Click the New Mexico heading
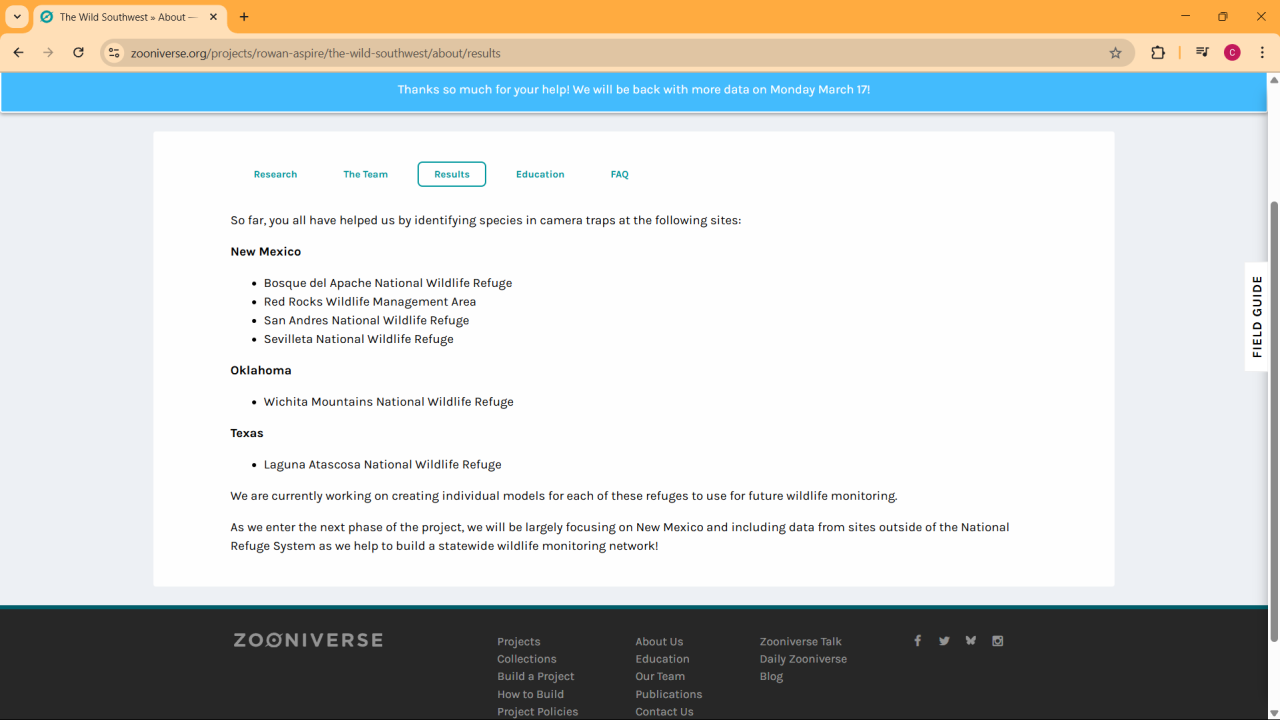The height and width of the screenshot is (720, 1280). pyautogui.click(x=266, y=252)
